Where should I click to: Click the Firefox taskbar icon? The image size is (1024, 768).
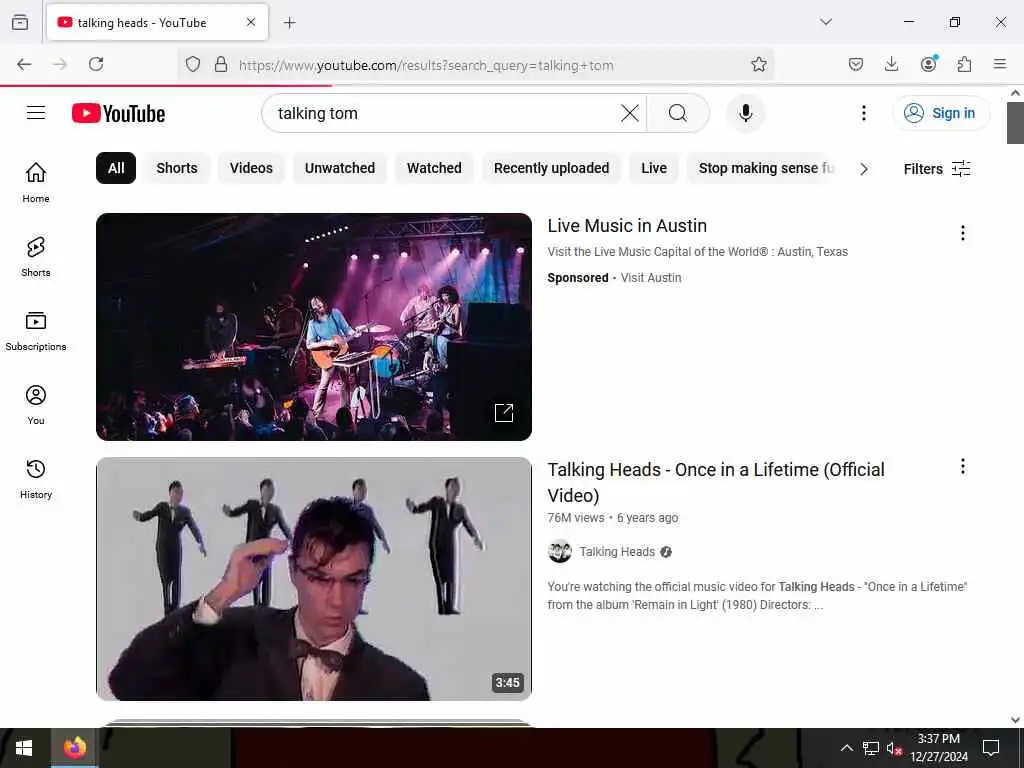click(x=74, y=748)
